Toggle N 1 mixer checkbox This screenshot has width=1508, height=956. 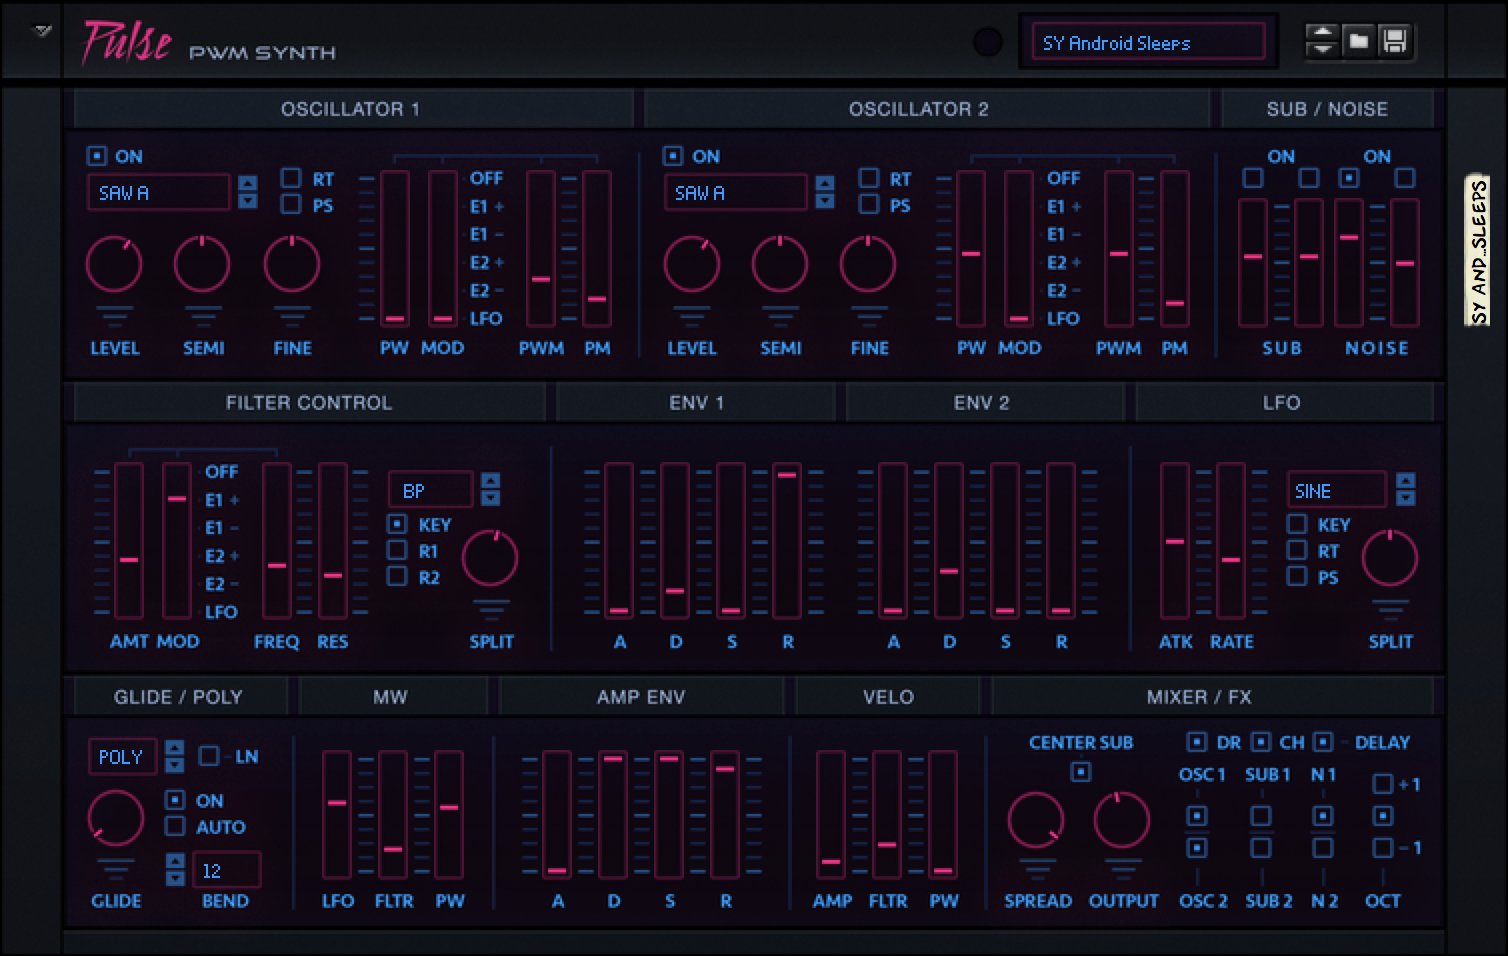click(x=1323, y=816)
